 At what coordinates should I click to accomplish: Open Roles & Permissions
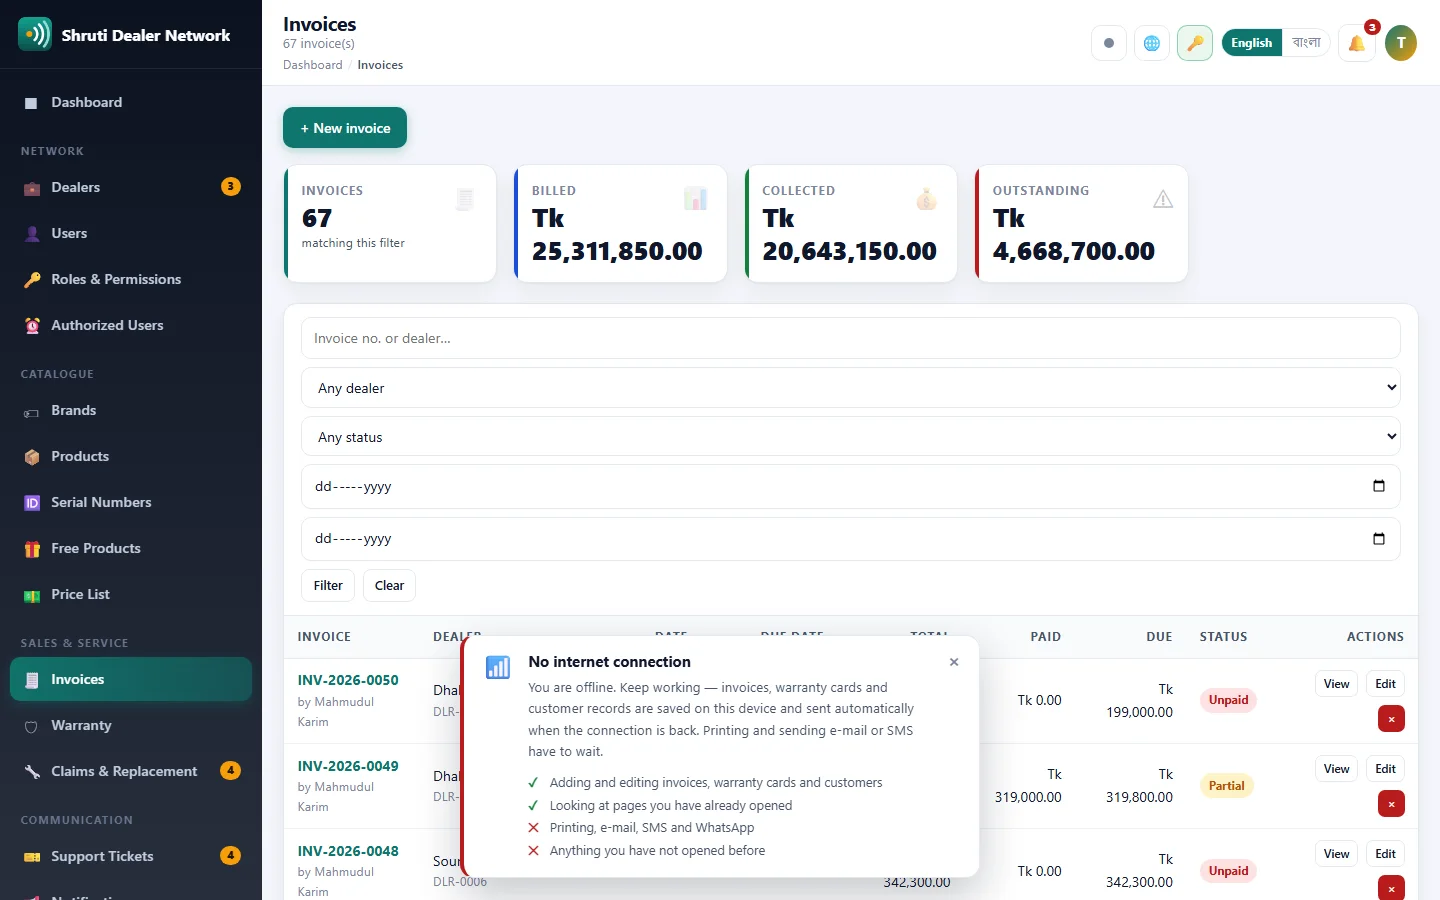[131, 279]
